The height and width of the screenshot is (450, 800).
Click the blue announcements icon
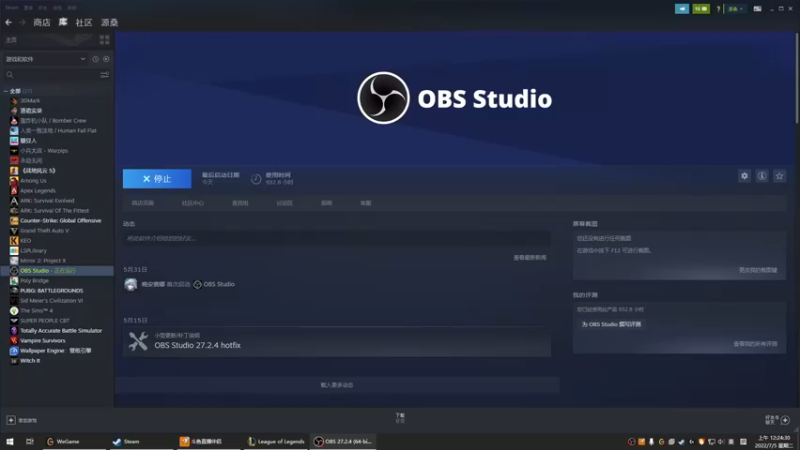682,9
